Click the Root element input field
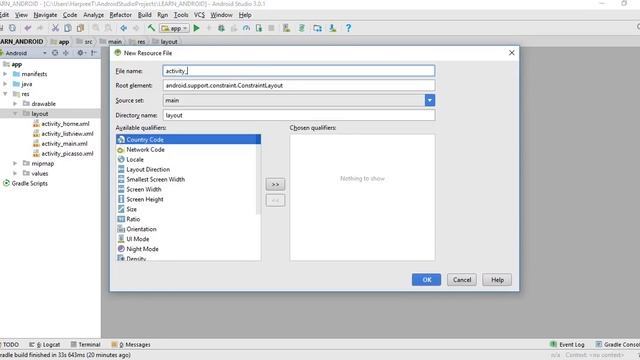The width and height of the screenshot is (640, 360). [299, 85]
